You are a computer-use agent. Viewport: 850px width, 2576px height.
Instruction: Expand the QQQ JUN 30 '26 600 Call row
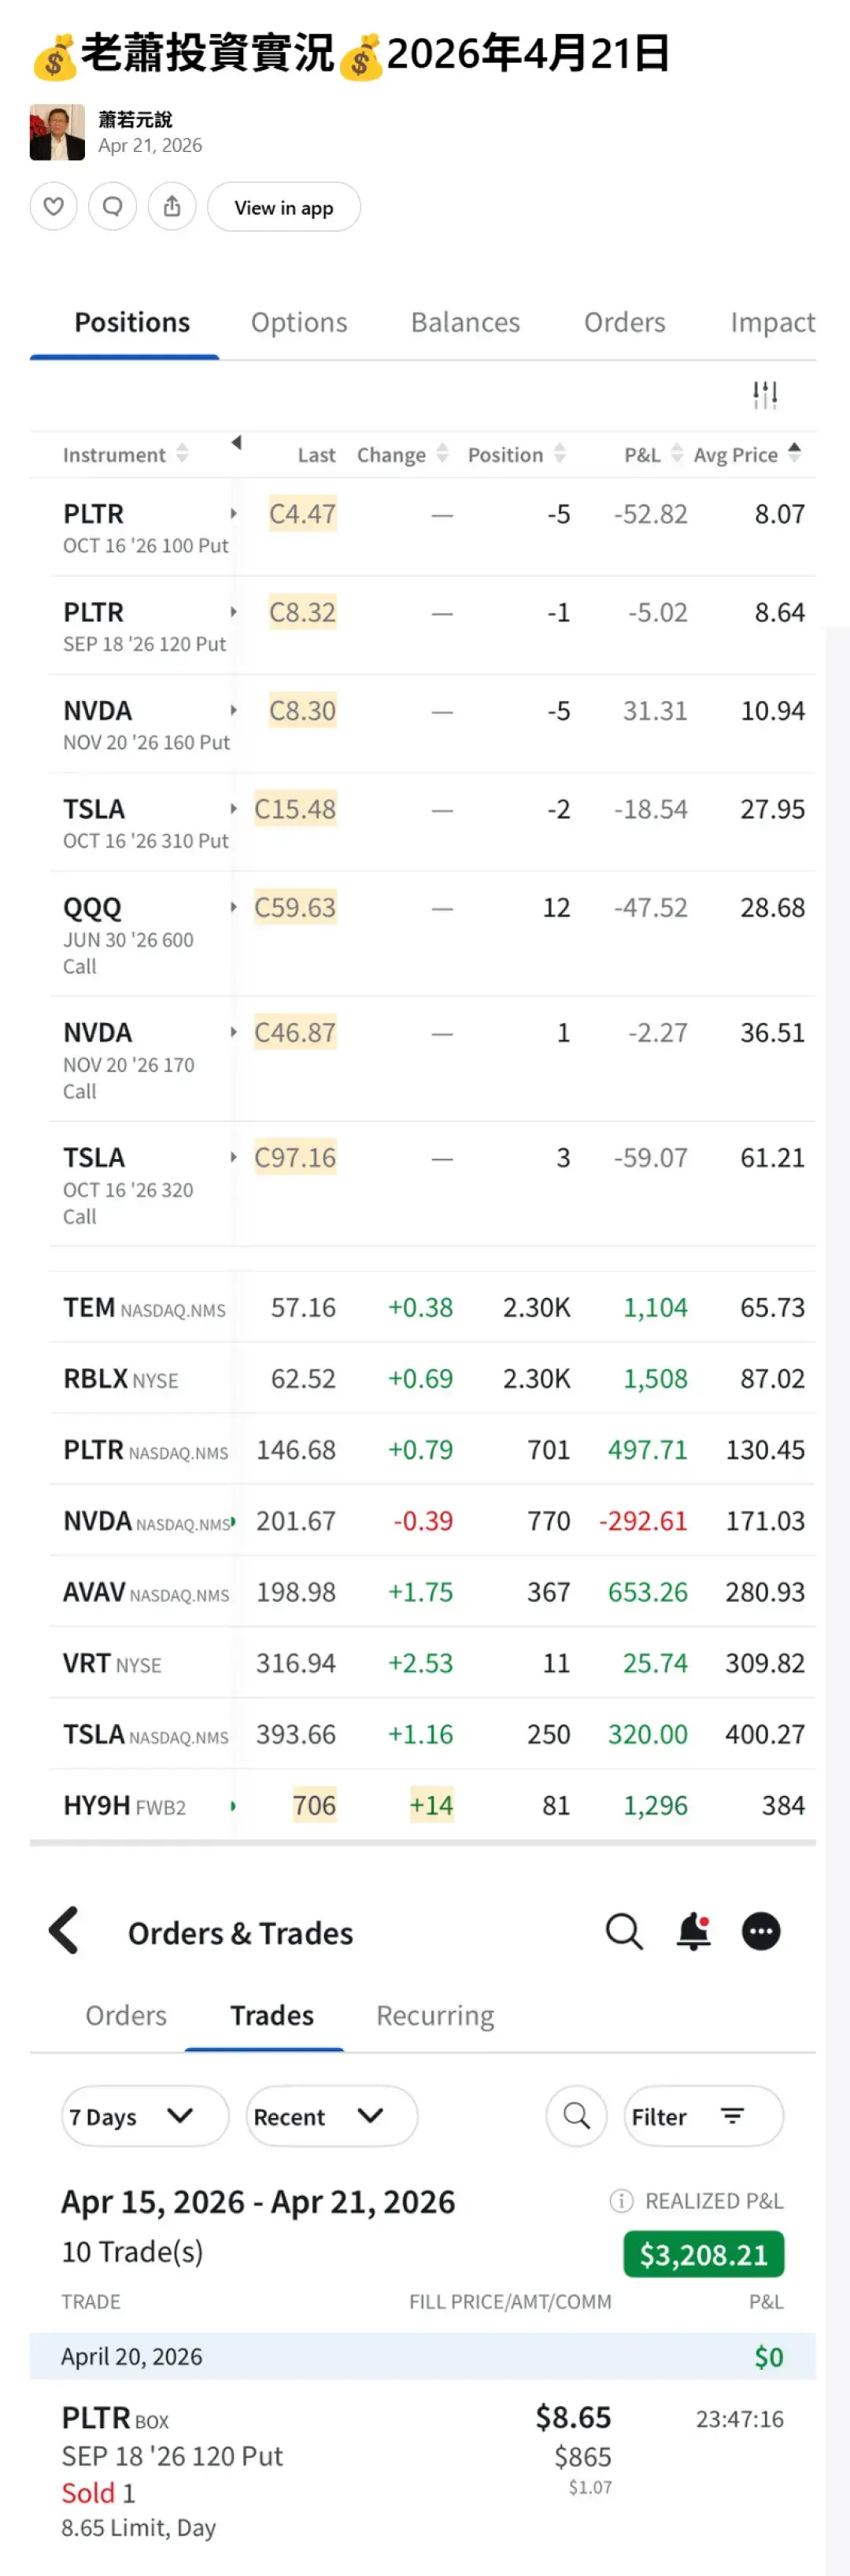[x=233, y=908]
